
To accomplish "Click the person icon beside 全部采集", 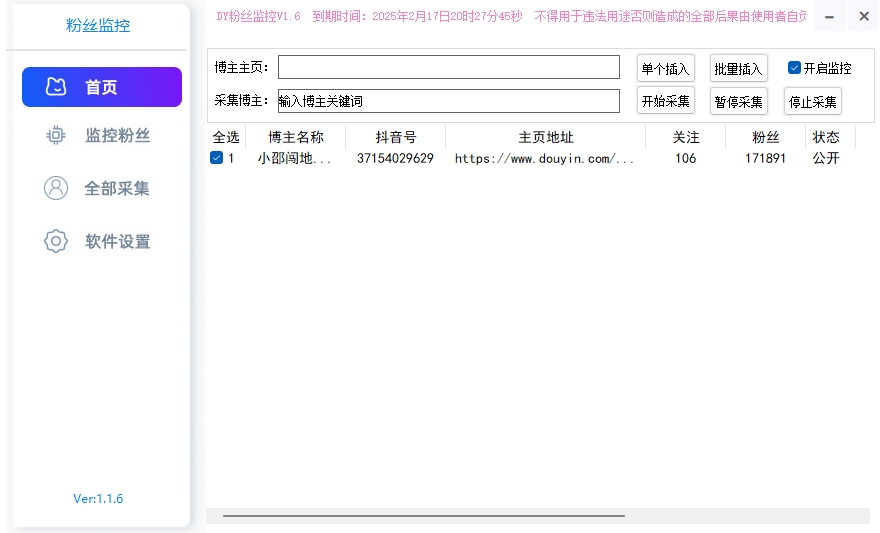I will [x=56, y=188].
